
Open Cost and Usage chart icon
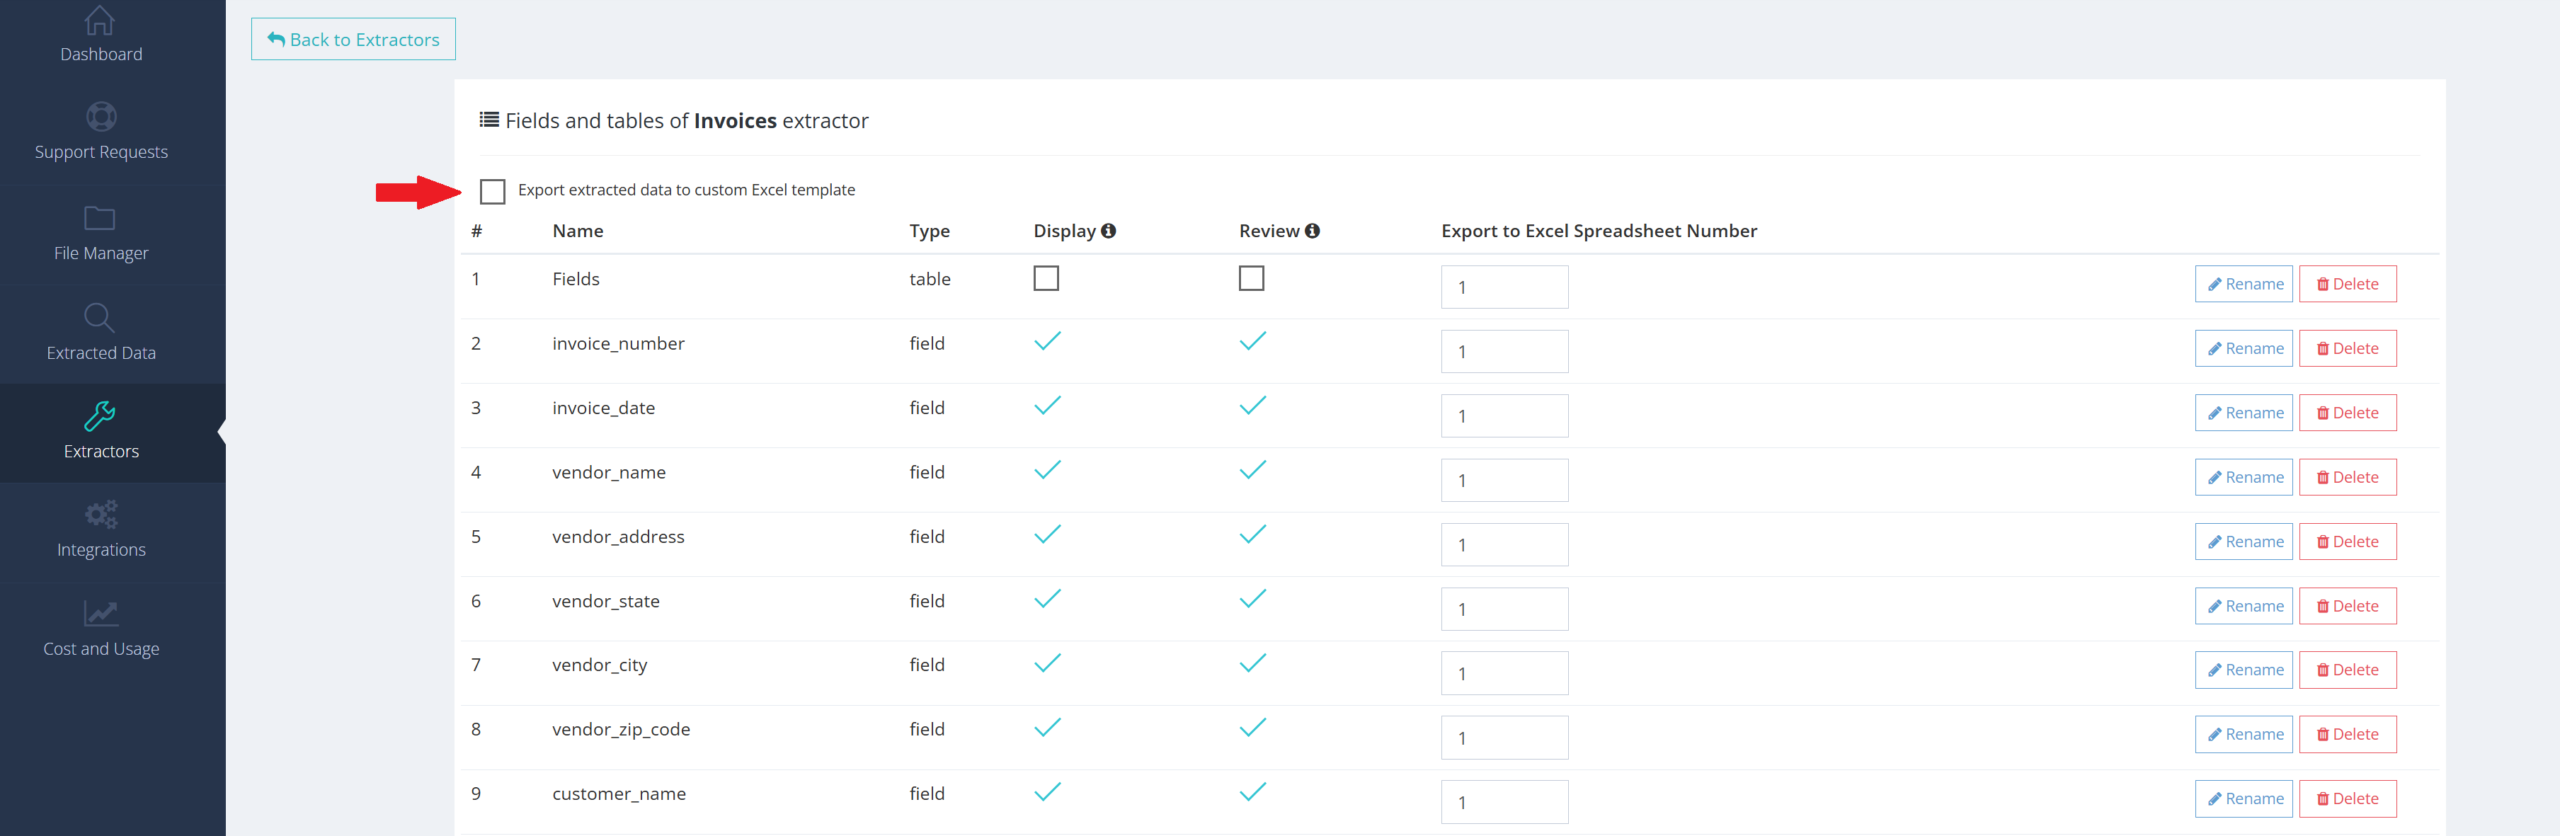100,613
